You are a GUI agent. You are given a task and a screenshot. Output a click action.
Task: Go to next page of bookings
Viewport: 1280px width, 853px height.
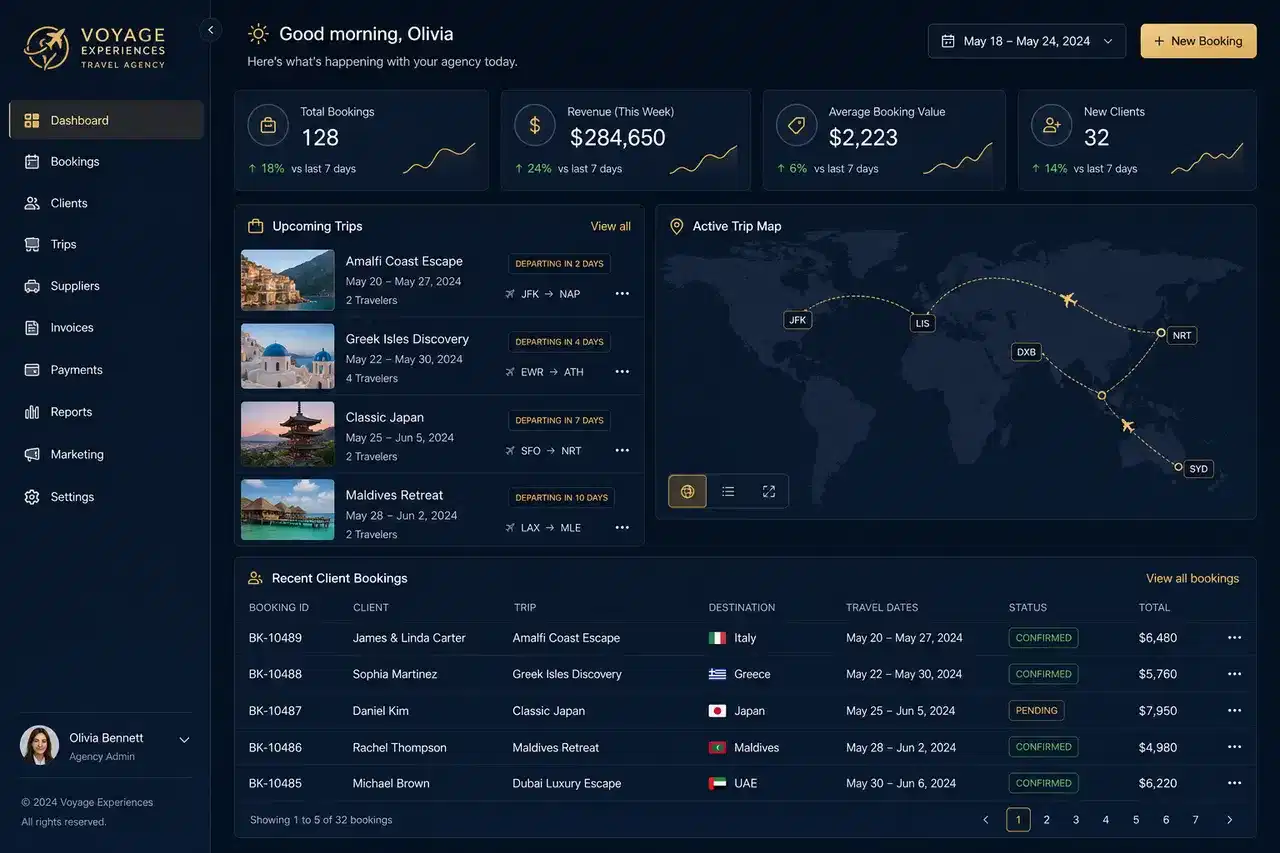1229,820
